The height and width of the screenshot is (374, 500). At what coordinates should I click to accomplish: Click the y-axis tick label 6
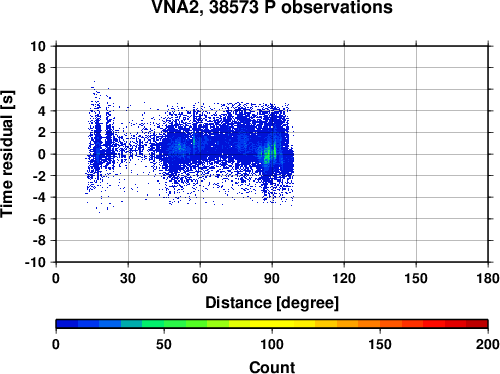[42, 89]
